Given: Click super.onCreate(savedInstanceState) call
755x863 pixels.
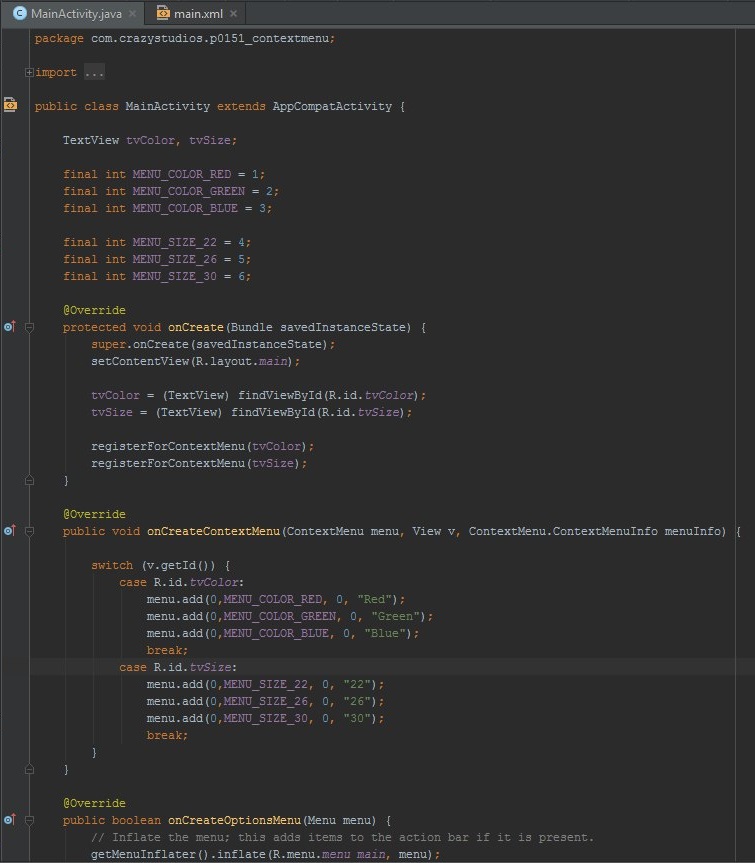Looking at the screenshot, I should tap(213, 345).
